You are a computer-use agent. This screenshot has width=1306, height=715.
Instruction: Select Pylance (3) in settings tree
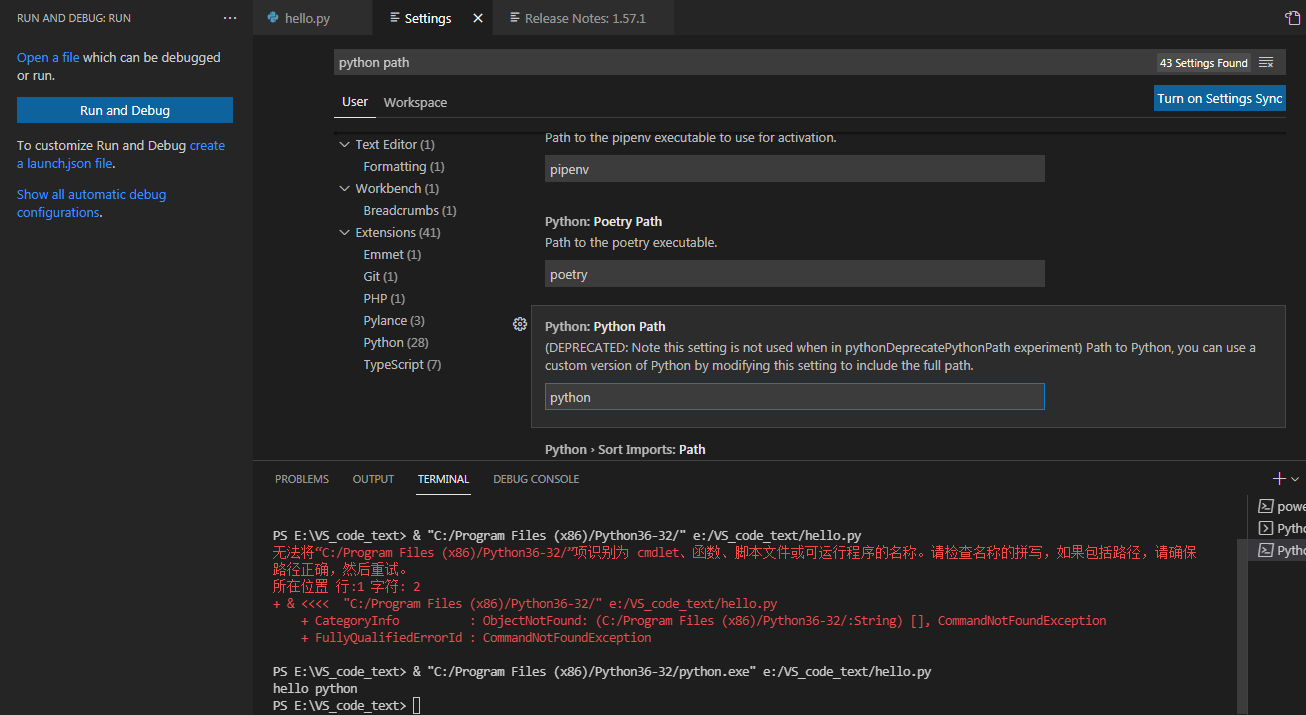394,321
